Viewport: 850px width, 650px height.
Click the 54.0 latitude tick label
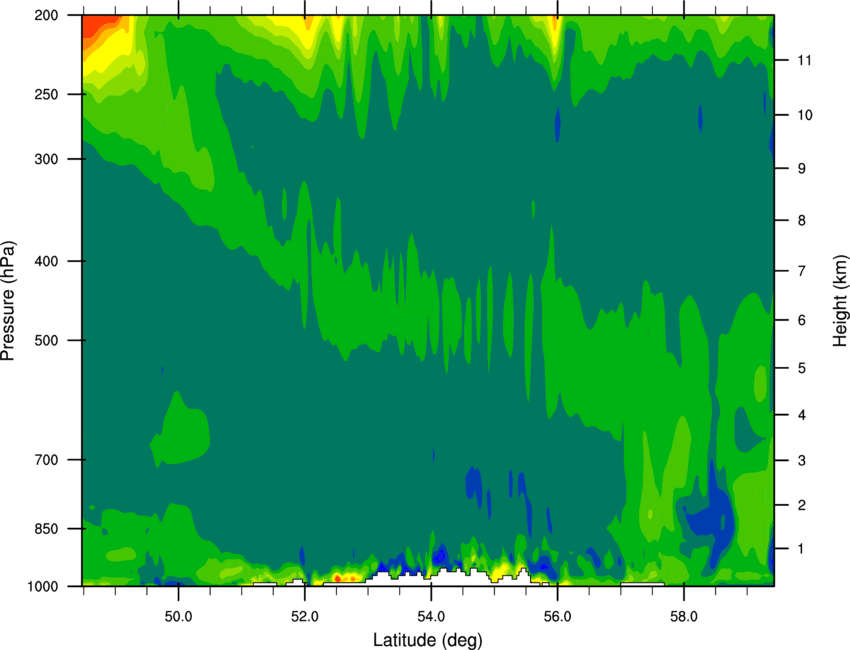coord(431,616)
